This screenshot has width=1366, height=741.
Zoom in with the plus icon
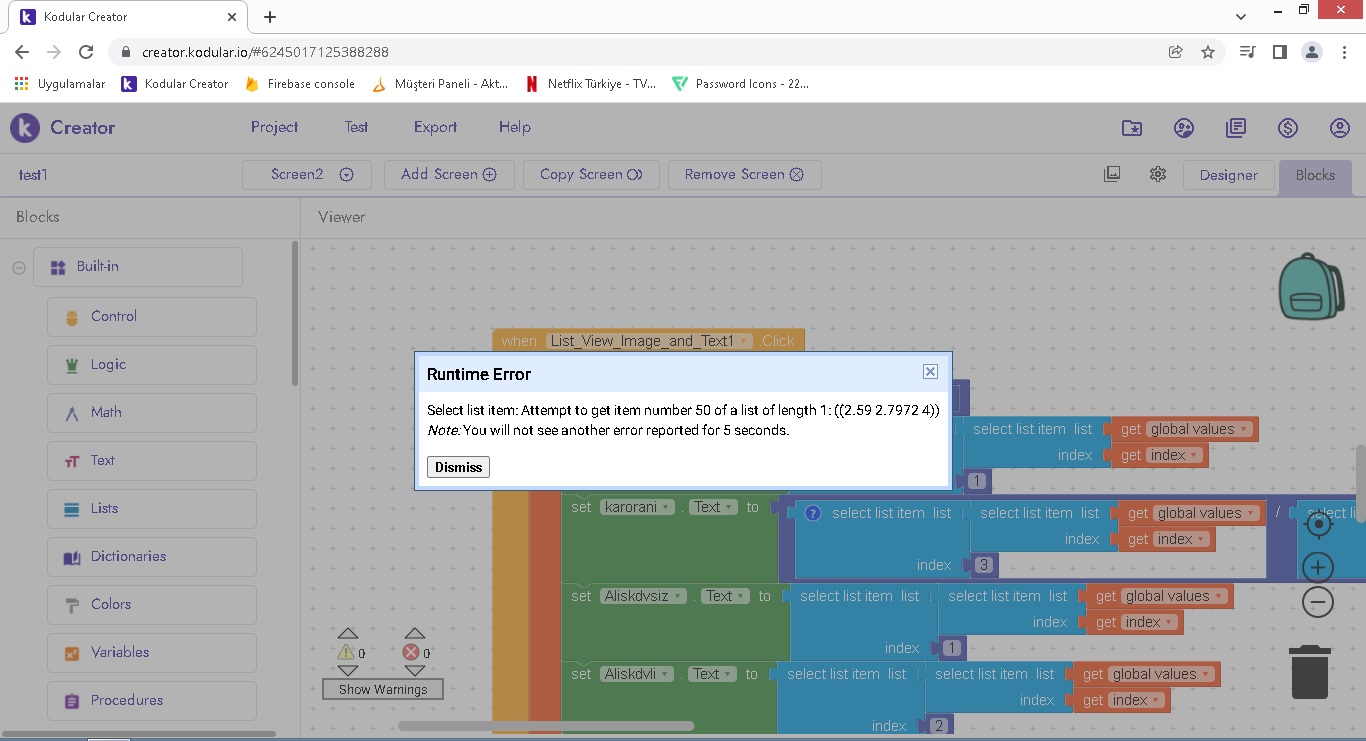coord(1318,568)
